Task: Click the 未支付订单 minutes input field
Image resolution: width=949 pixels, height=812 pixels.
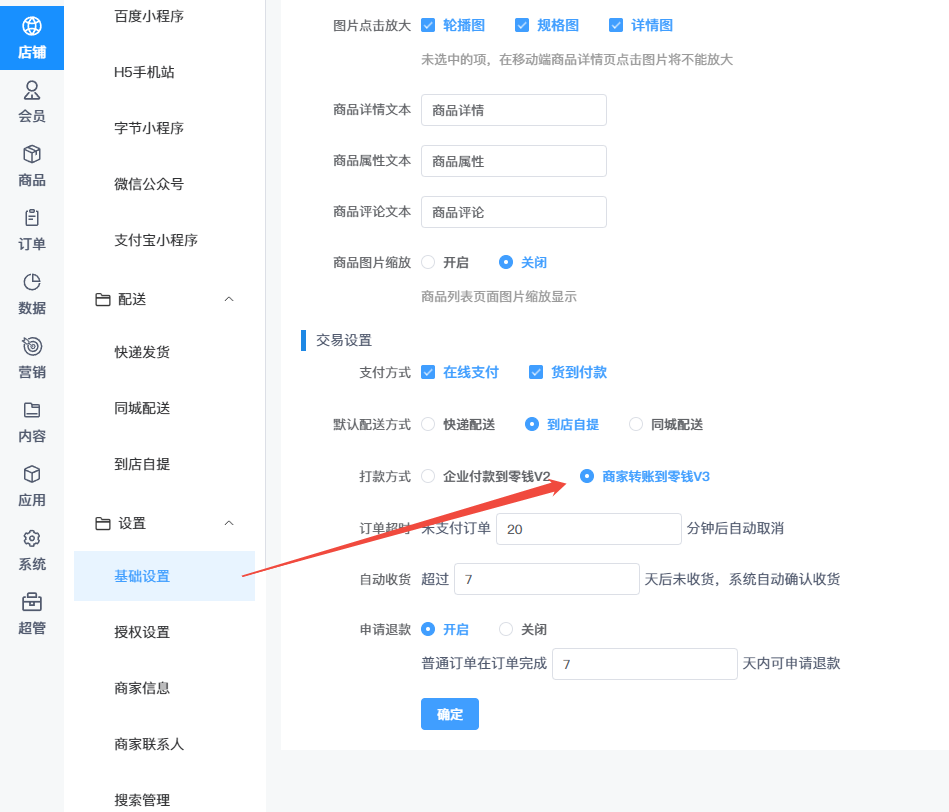Action: (588, 528)
